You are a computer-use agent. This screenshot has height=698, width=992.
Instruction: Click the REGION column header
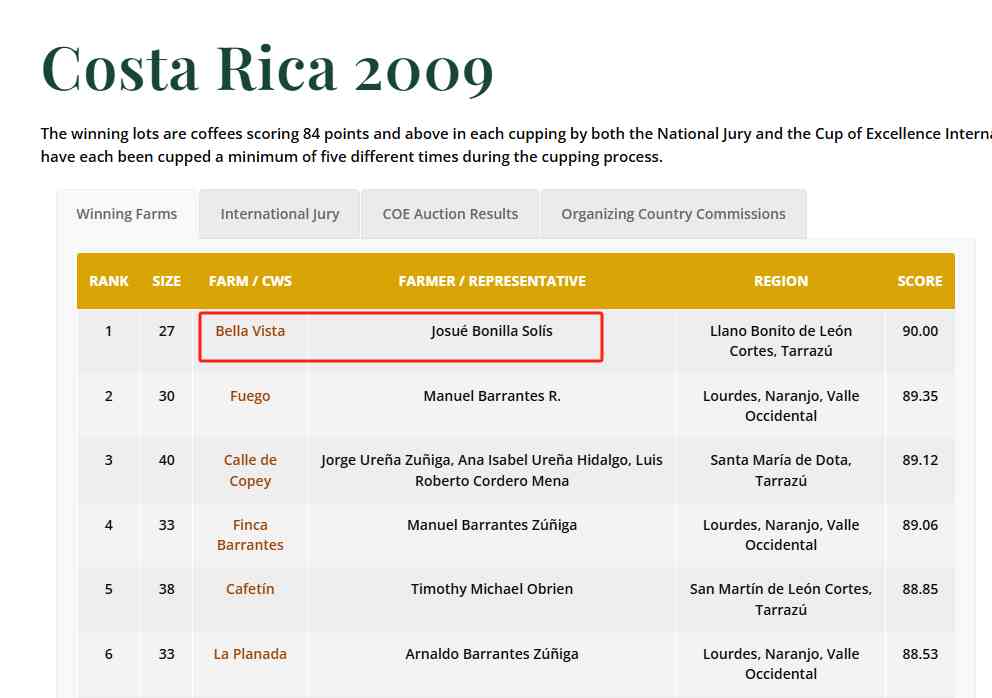(781, 281)
